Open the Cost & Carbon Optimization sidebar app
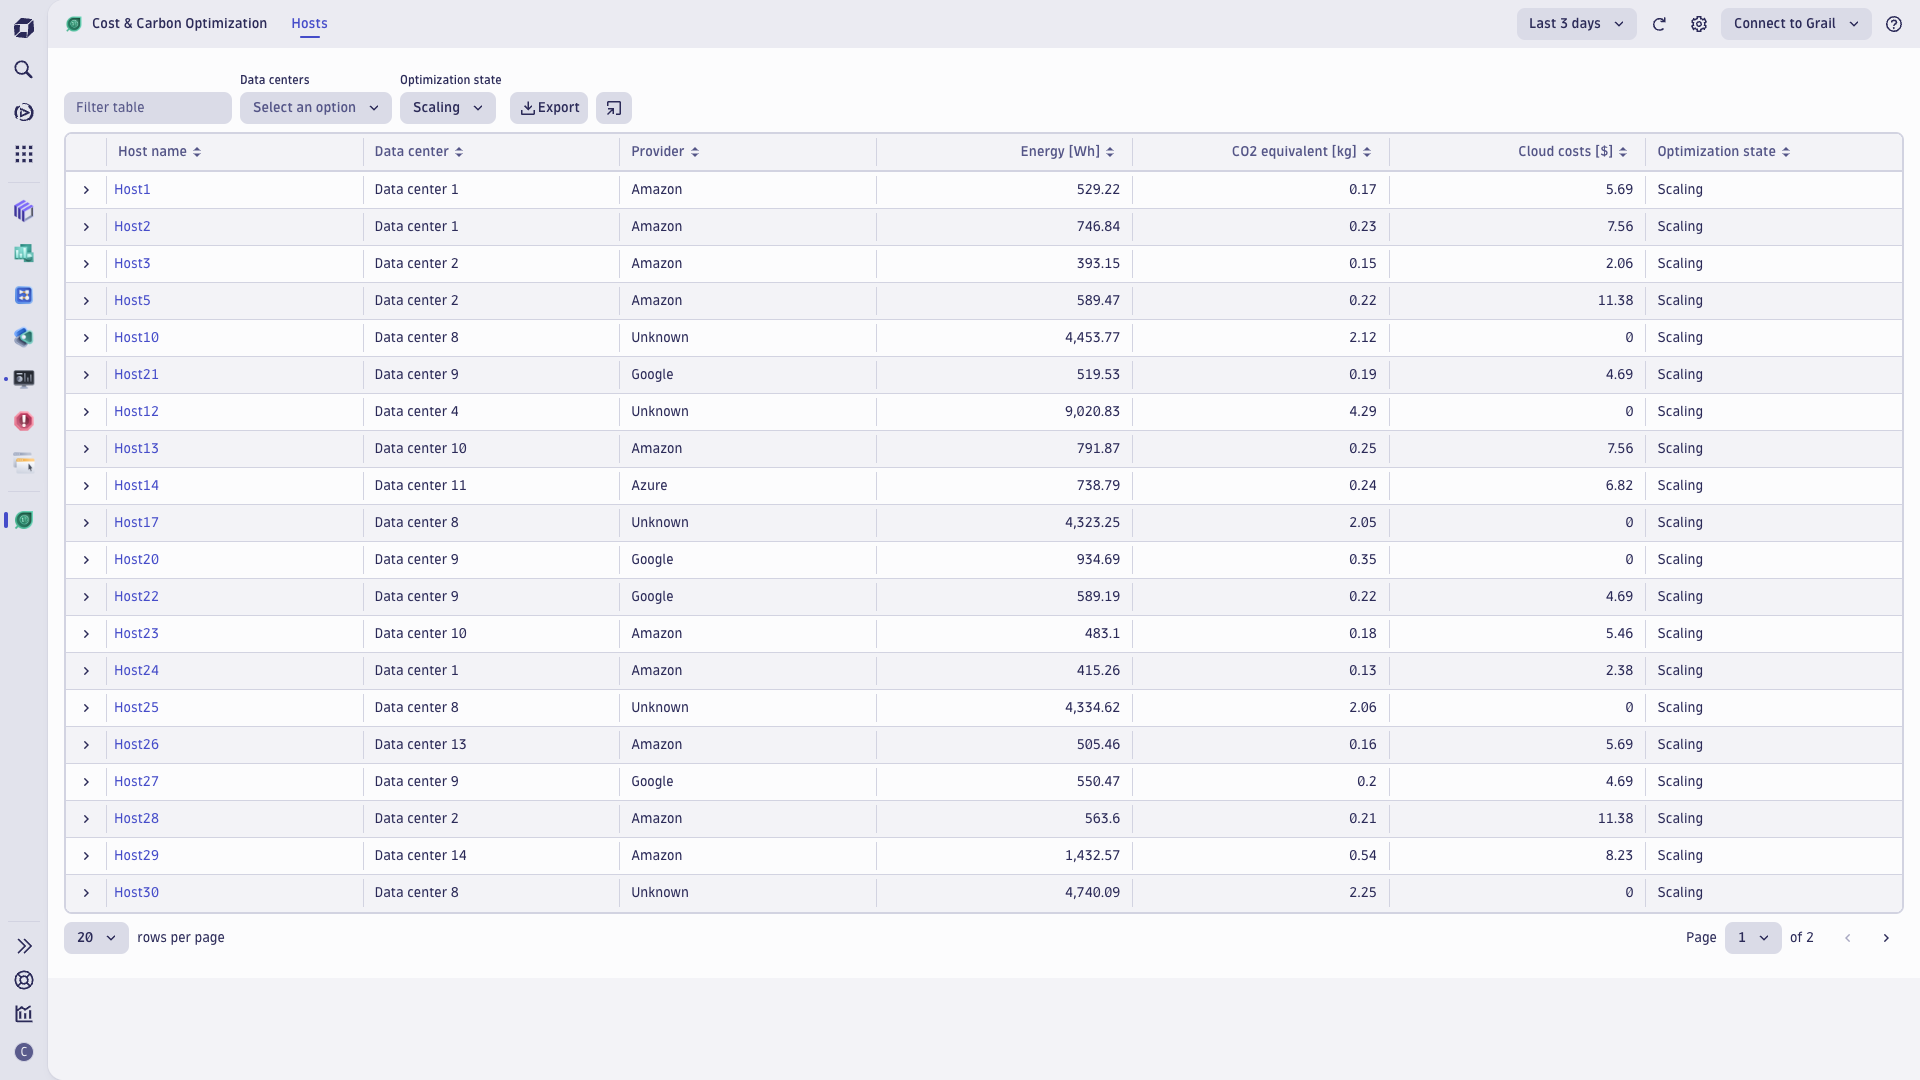The width and height of the screenshot is (1920, 1080). [x=24, y=520]
